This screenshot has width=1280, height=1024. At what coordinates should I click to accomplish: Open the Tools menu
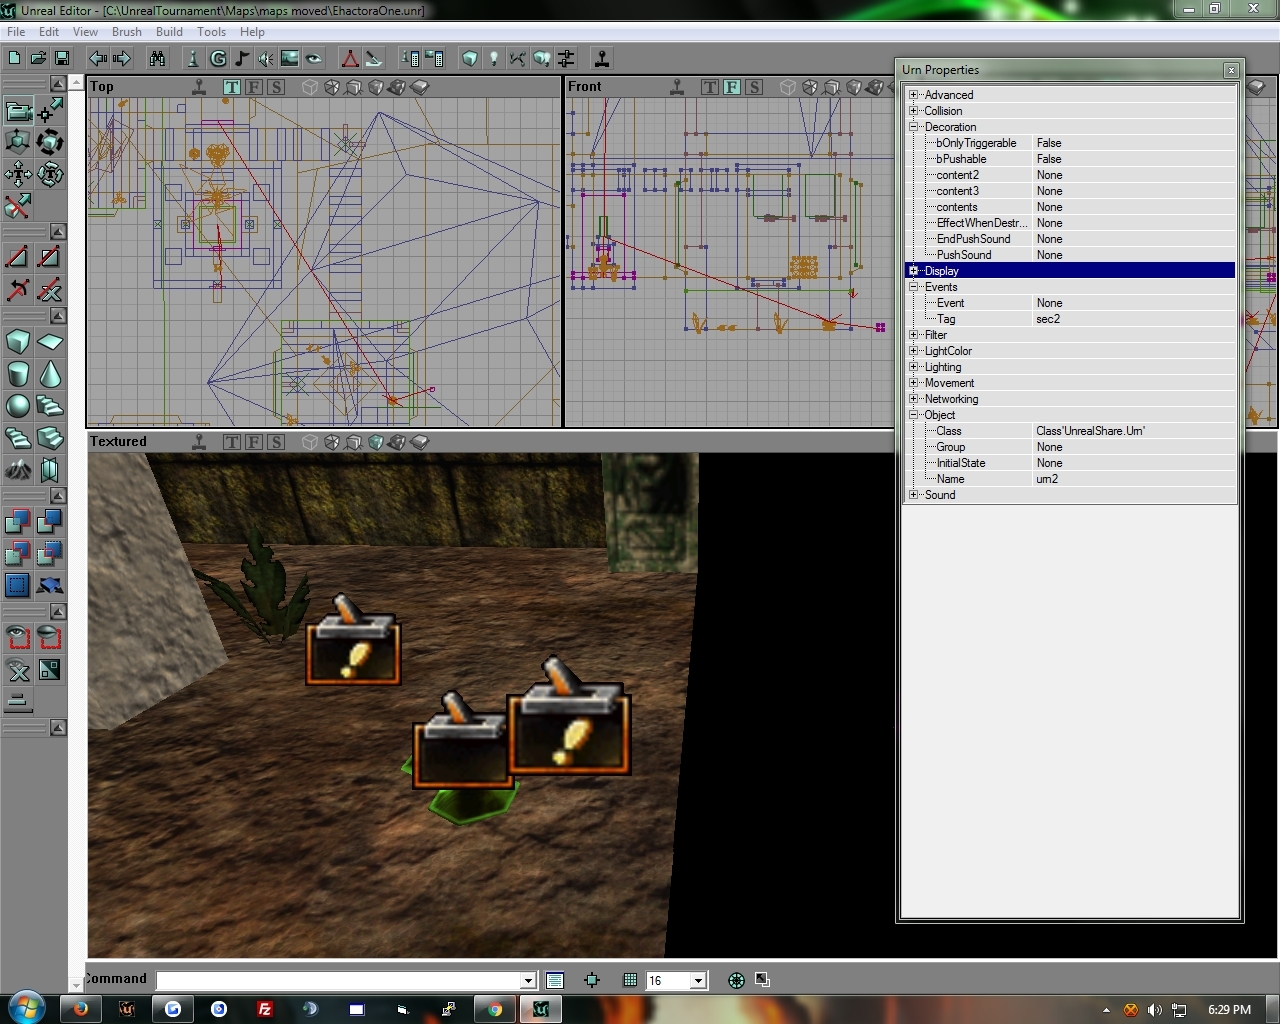[211, 32]
